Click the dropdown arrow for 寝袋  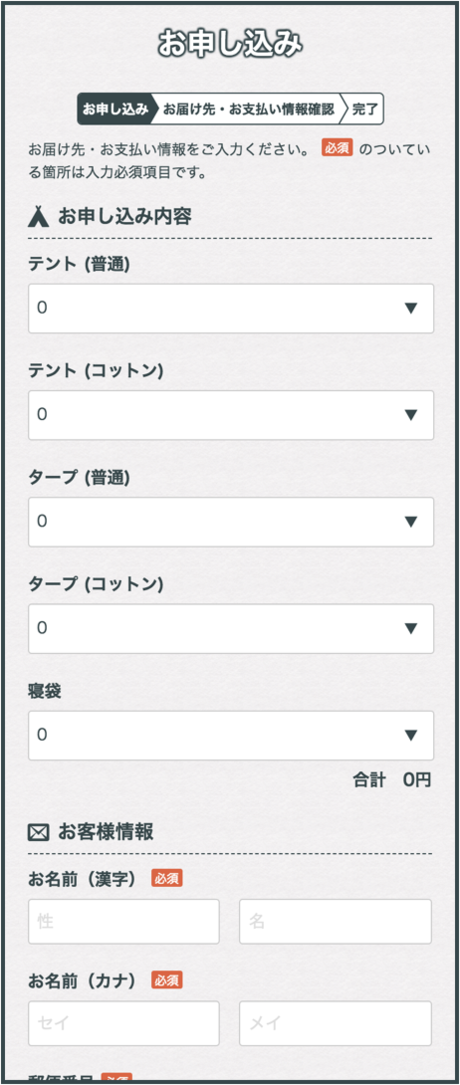[x=411, y=734]
